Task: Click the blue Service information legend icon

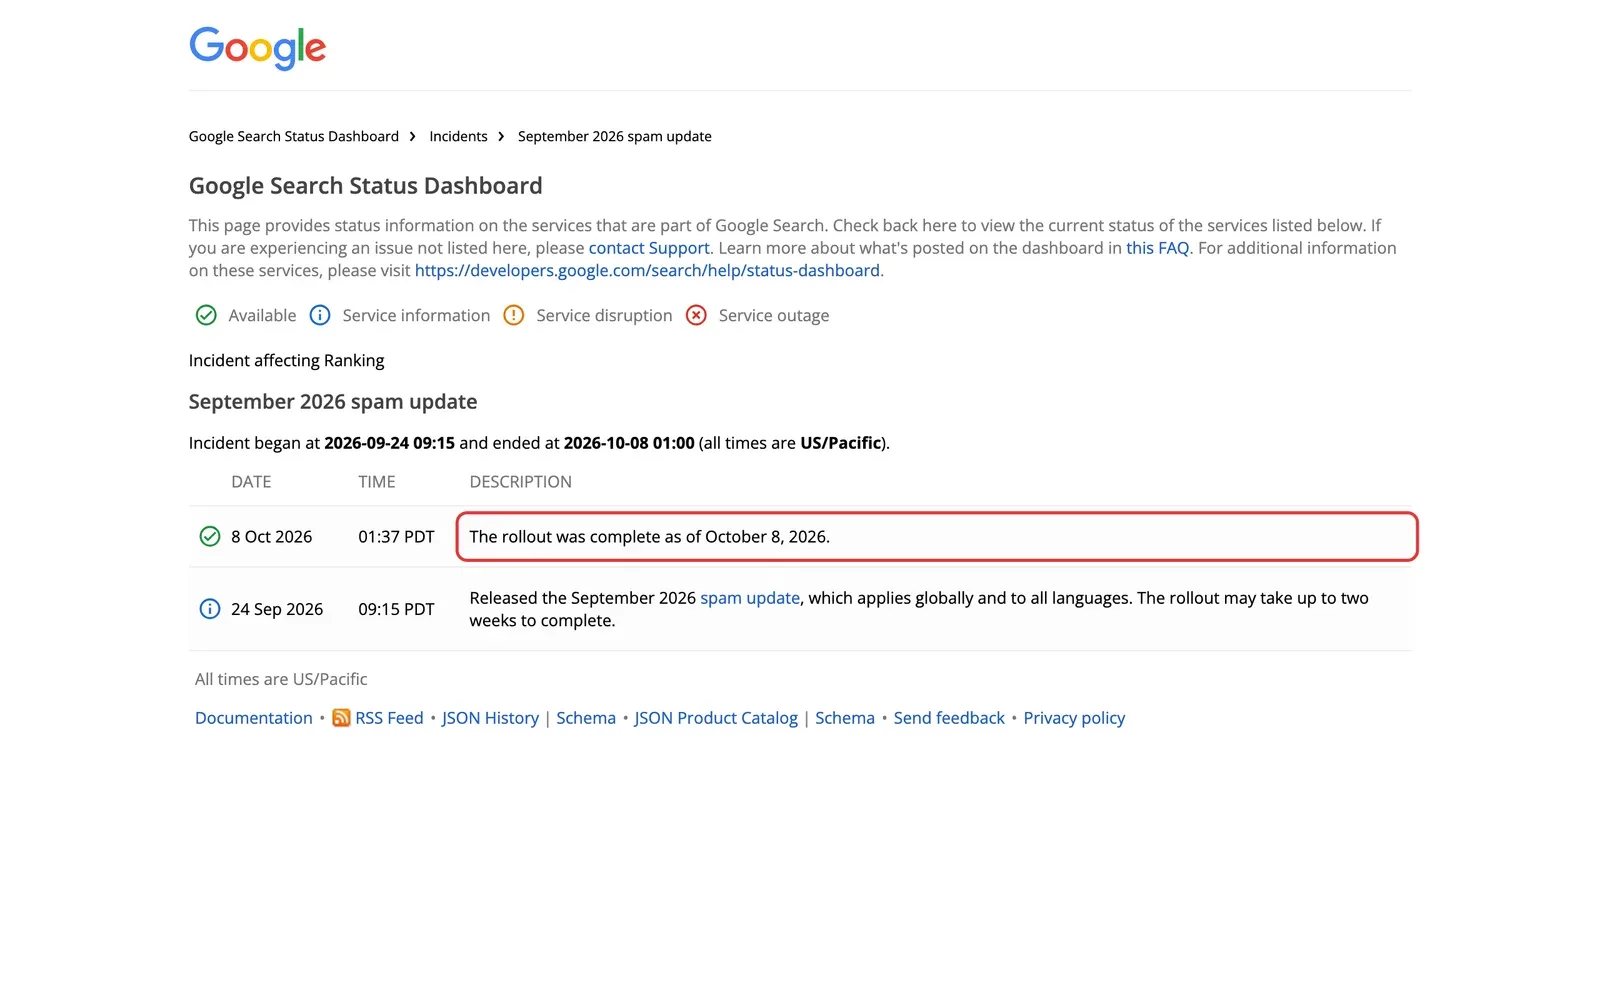Action: coord(320,315)
